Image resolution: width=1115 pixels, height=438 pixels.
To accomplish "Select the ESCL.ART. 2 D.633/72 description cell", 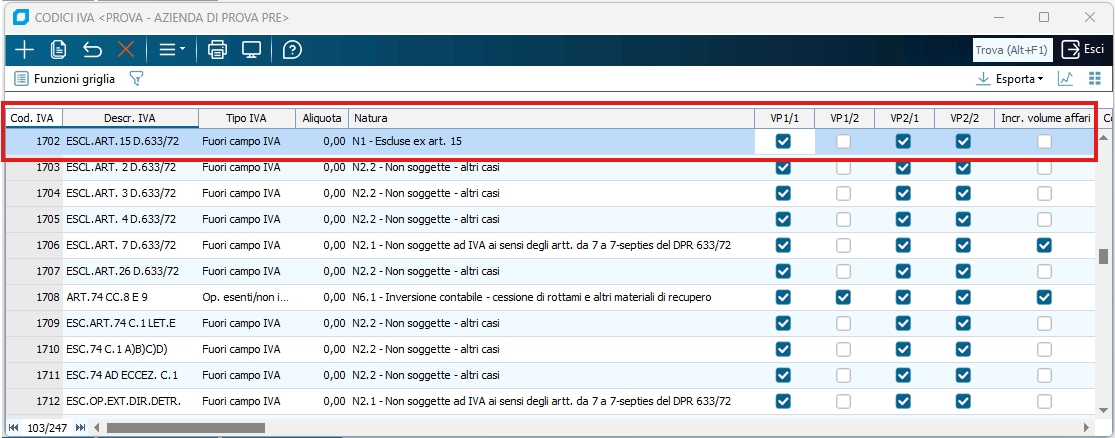I will (131, 168).
